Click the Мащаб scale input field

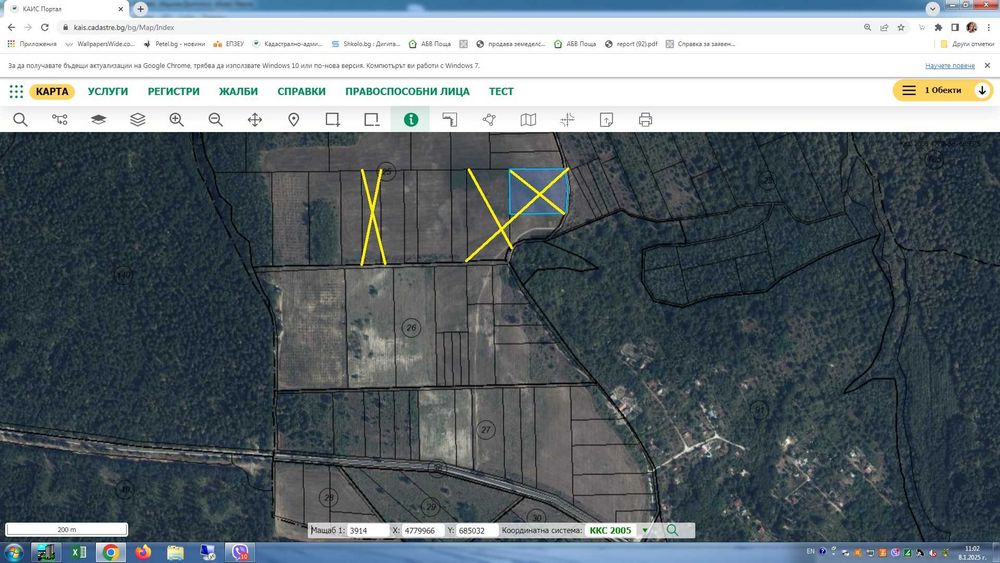coord(368,530)
